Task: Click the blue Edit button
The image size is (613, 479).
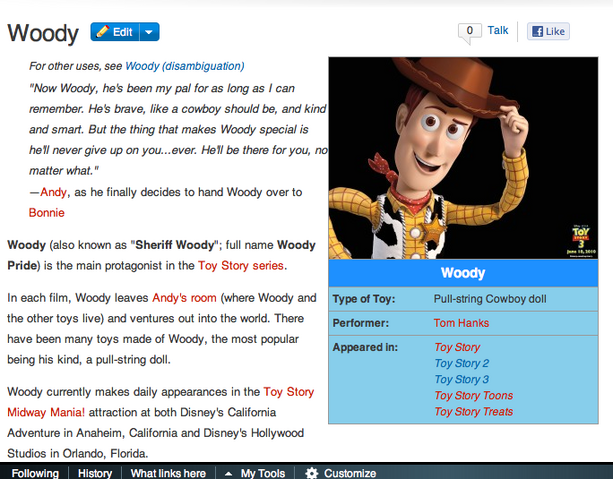Action: click(x=115, y=32)
